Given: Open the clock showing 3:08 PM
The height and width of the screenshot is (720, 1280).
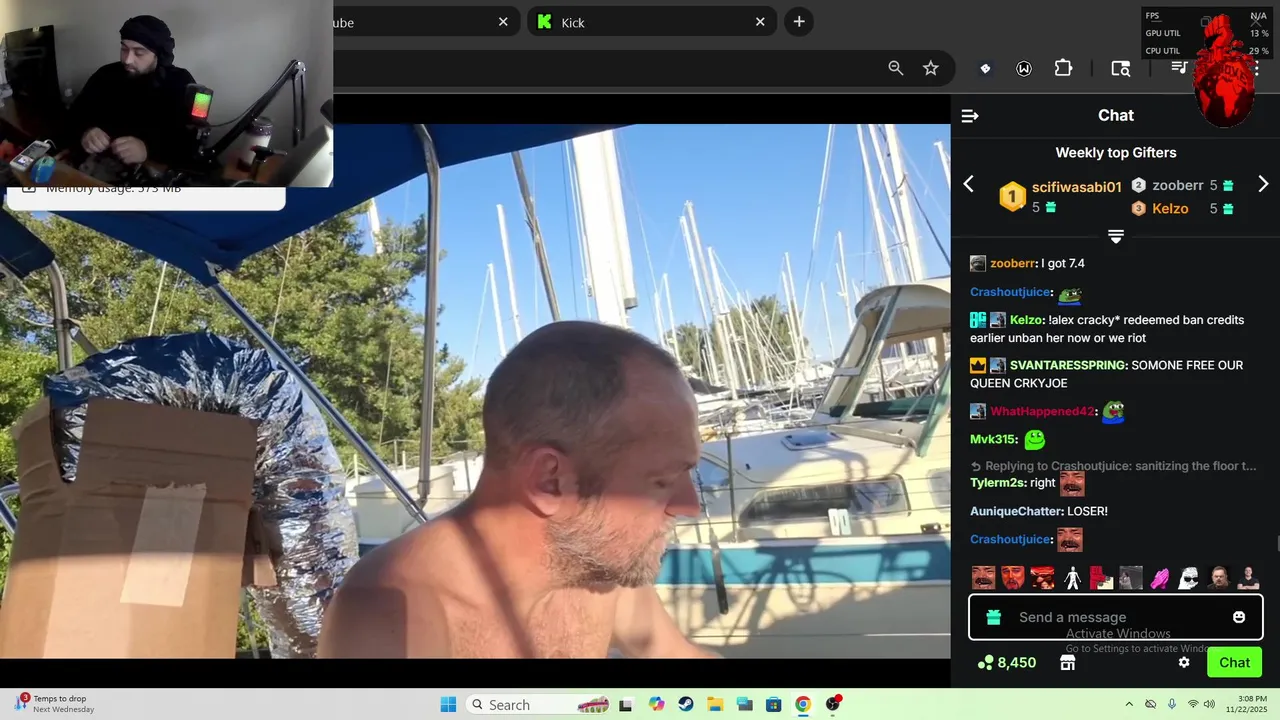Looking at the screenshot, I should (x=1245, y=704).
